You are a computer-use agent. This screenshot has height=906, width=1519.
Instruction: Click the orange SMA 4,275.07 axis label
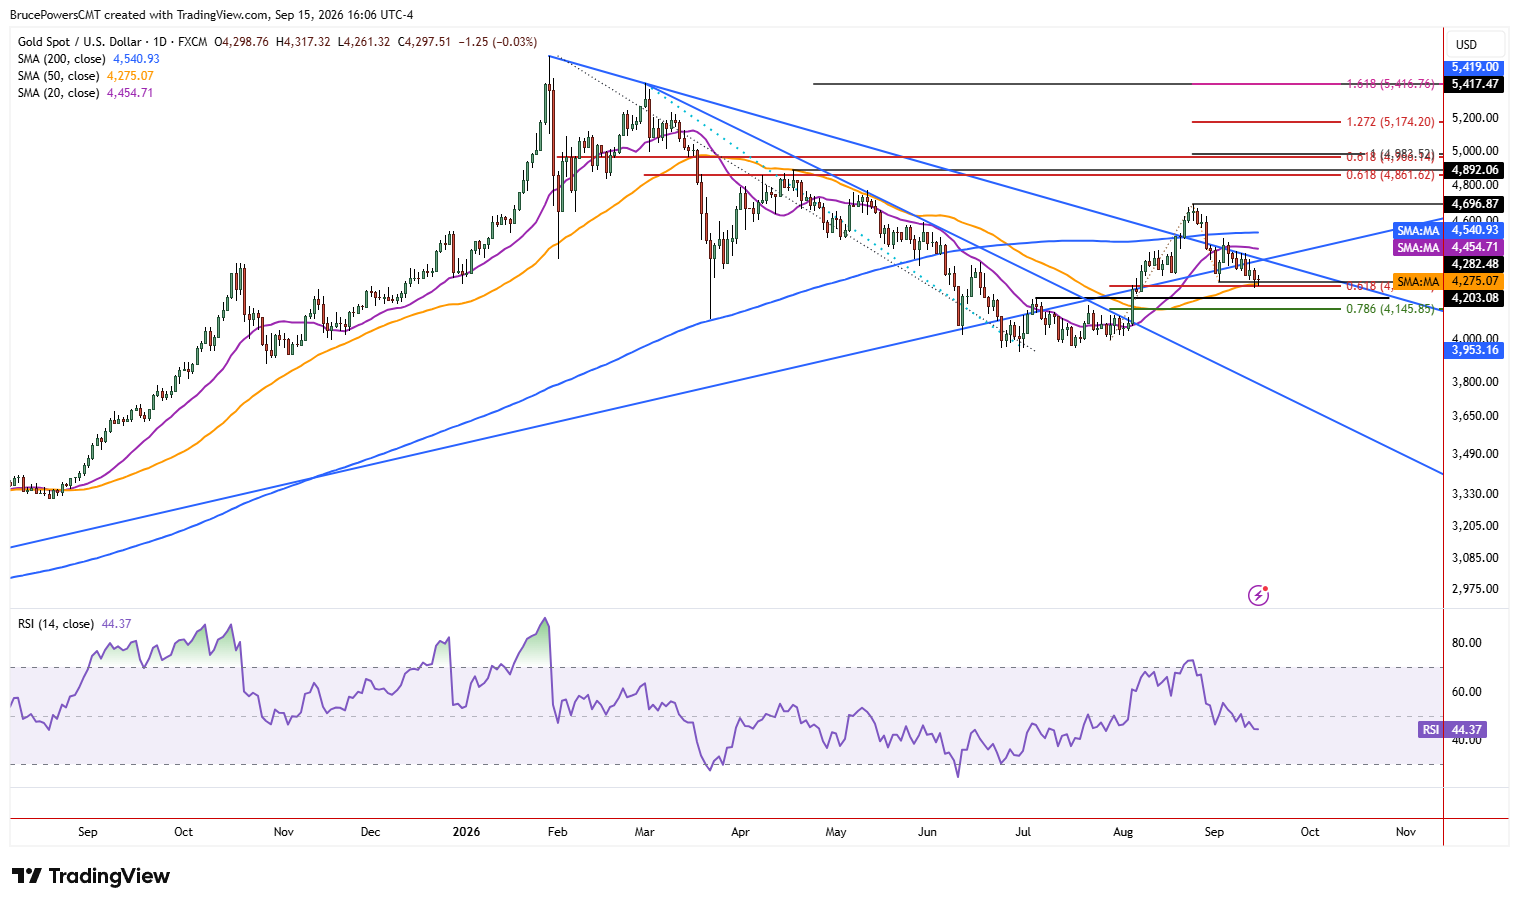(1448, 282)
